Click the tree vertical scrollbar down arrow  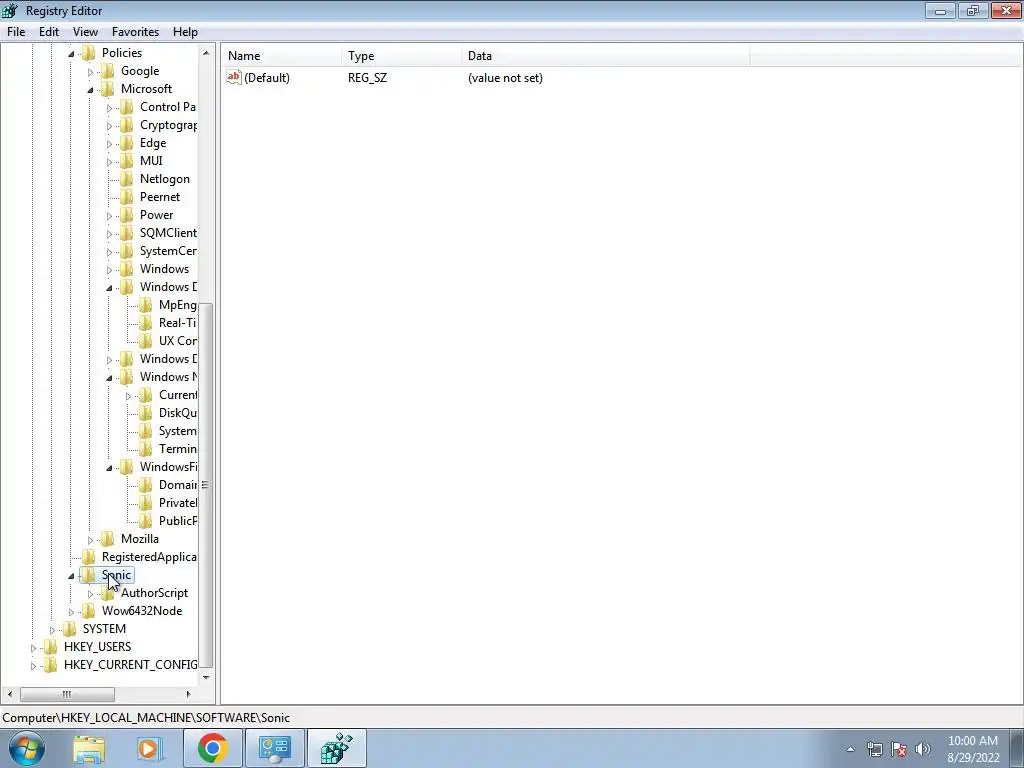click(x=206, y=677)
